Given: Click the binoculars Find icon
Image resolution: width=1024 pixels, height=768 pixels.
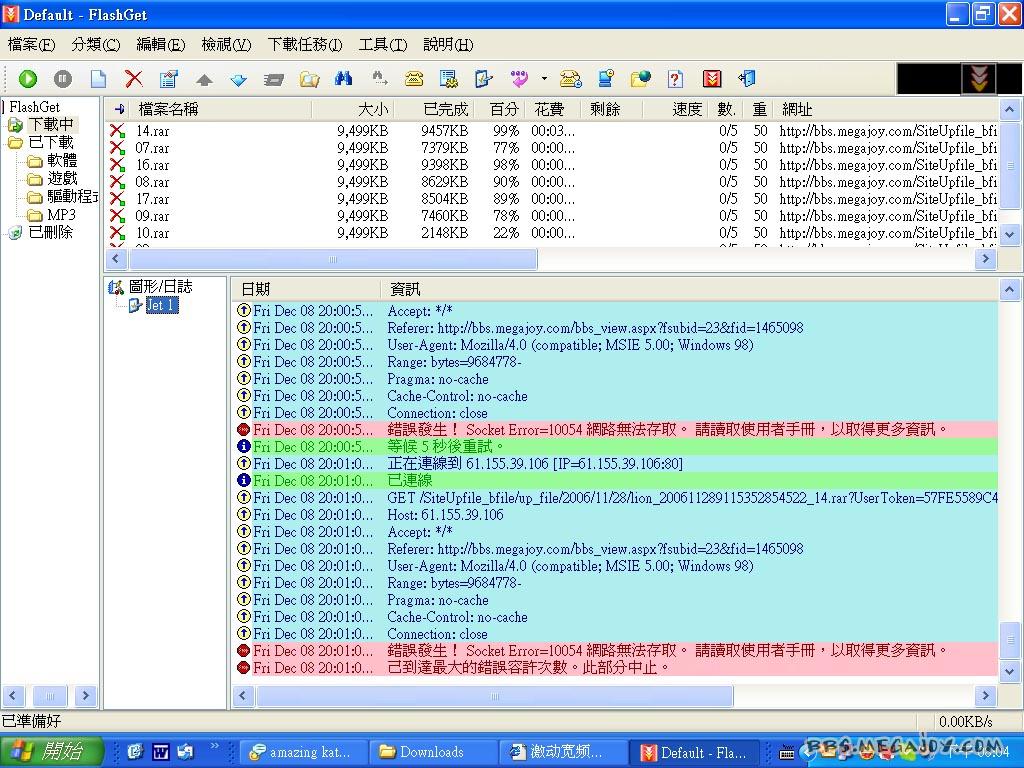Looking at the screenshot, I should 344,79.
